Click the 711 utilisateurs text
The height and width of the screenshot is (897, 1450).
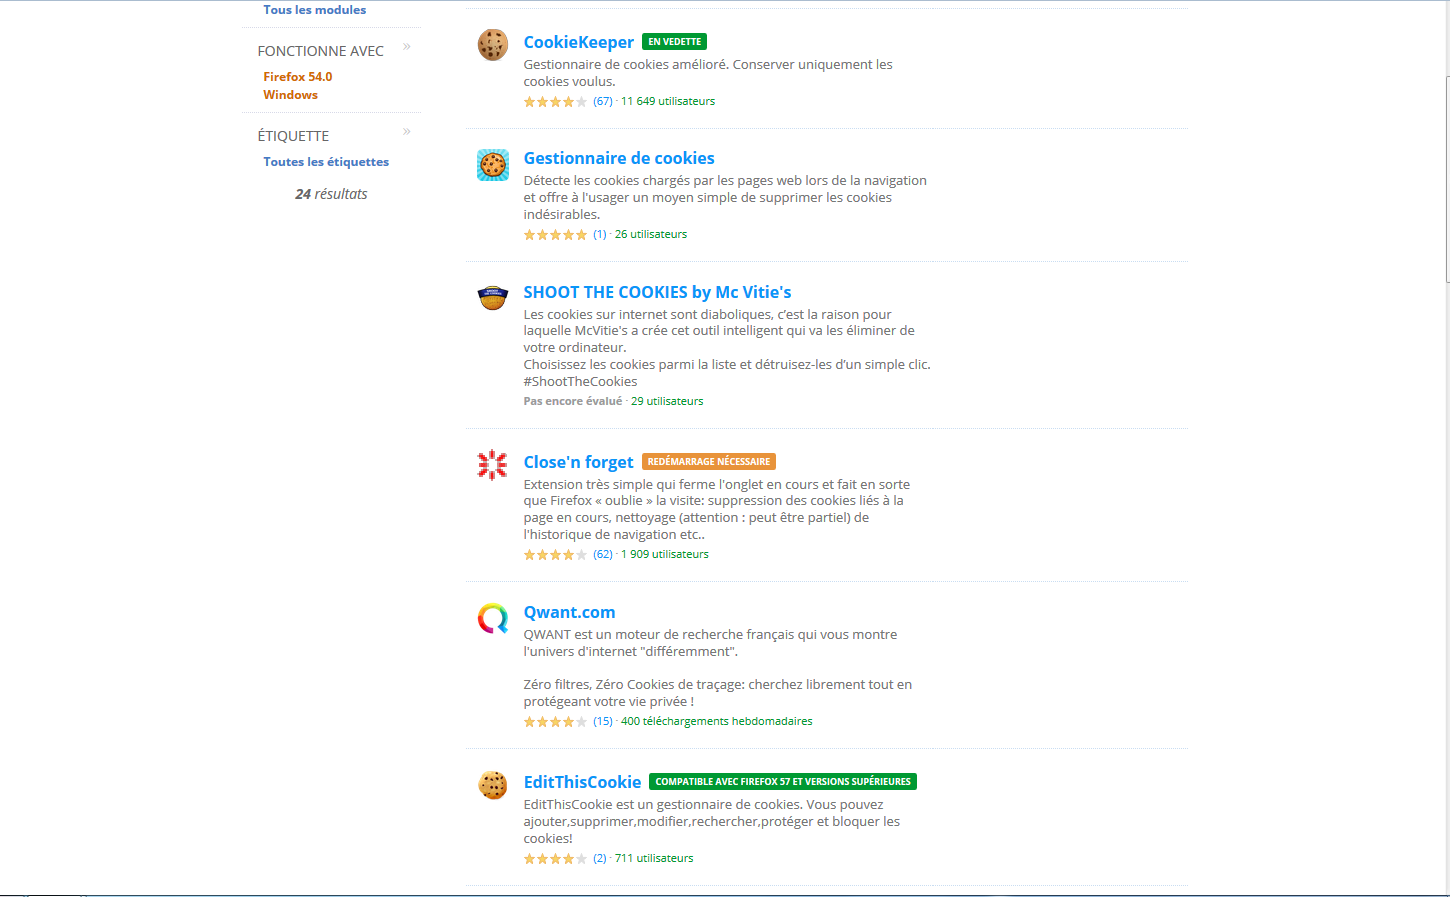654,858
